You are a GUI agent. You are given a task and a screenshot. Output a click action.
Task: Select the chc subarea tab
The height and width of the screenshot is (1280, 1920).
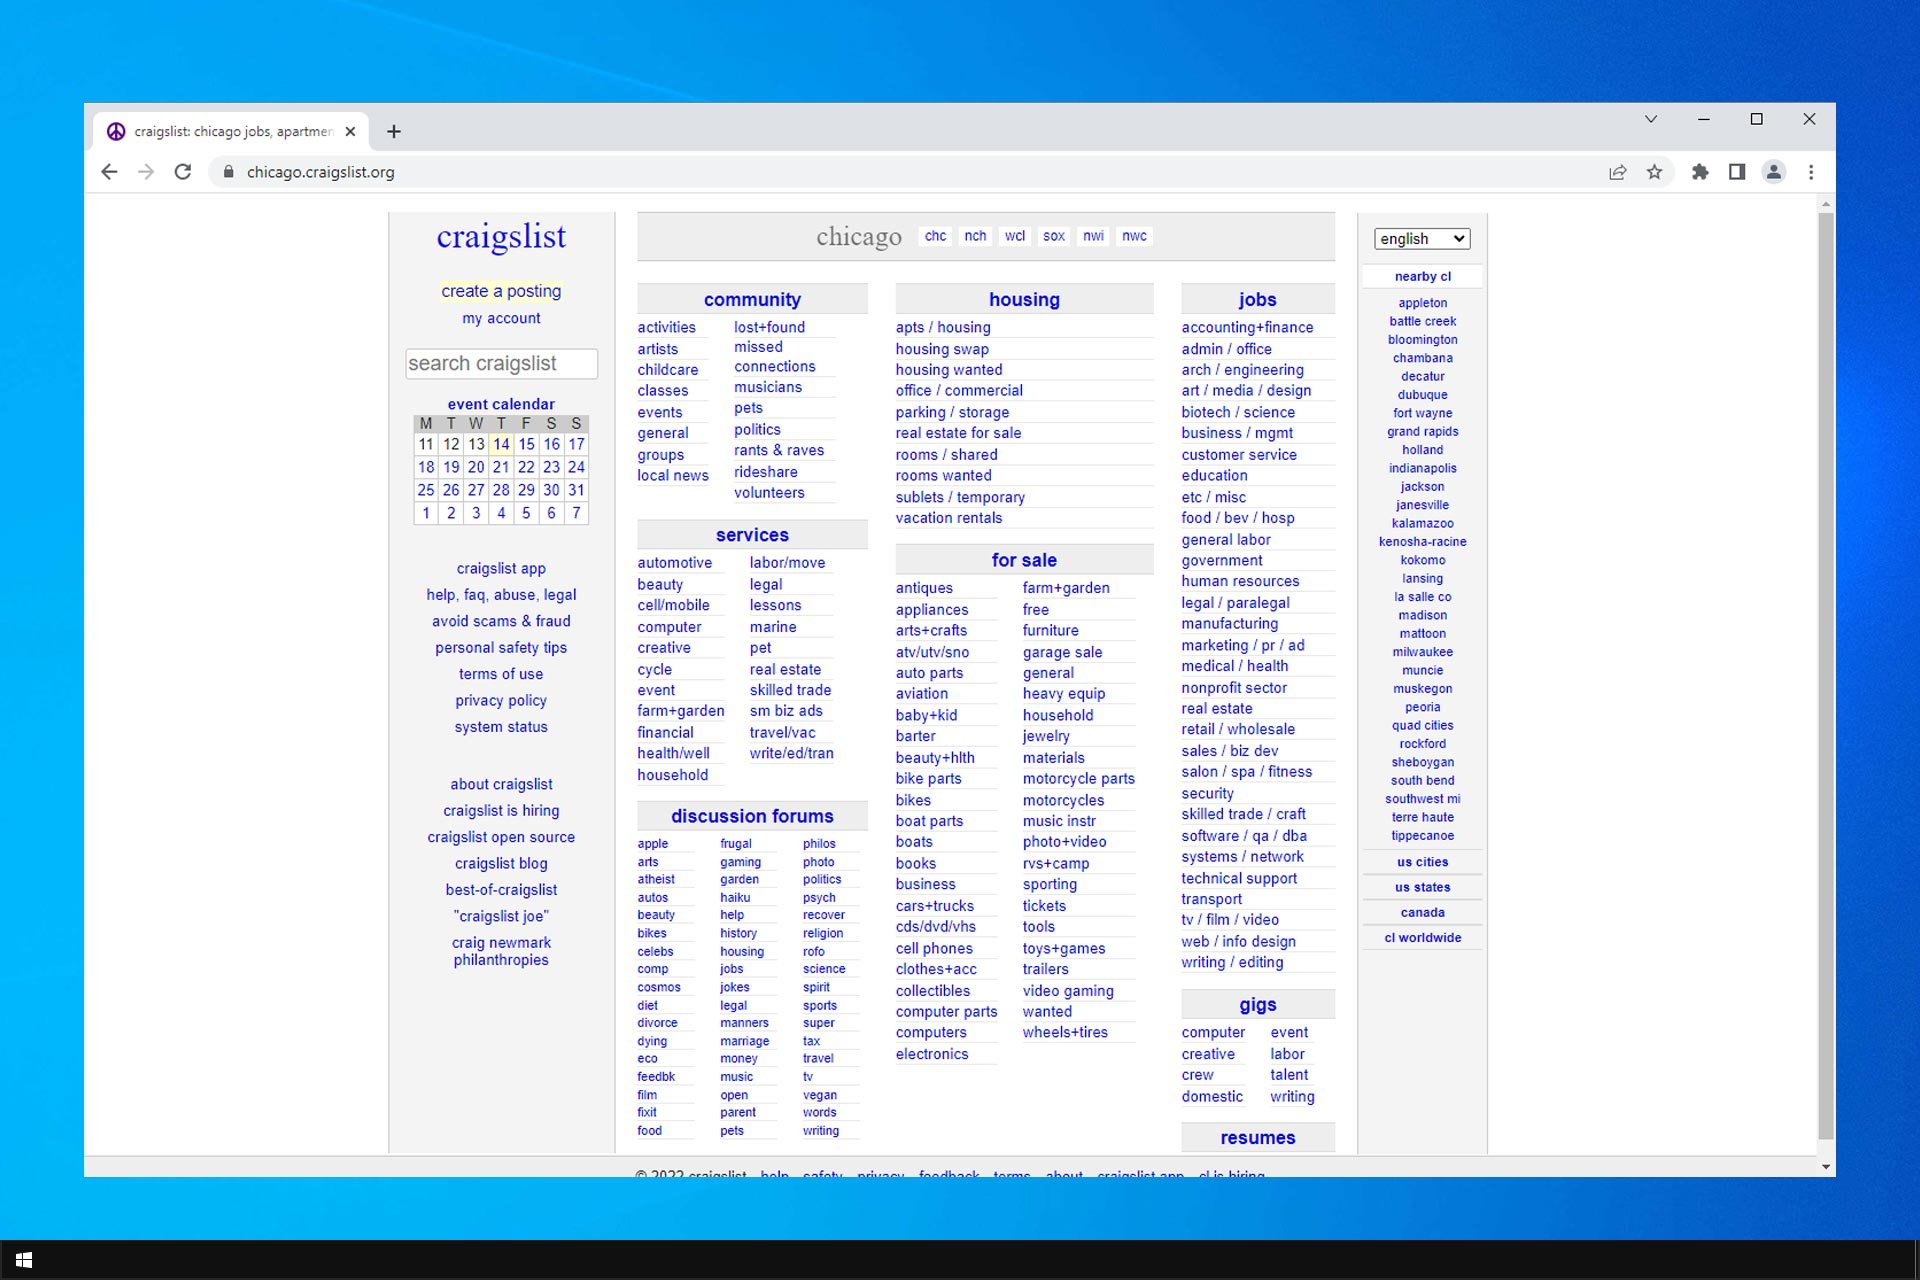coord(935,236)
